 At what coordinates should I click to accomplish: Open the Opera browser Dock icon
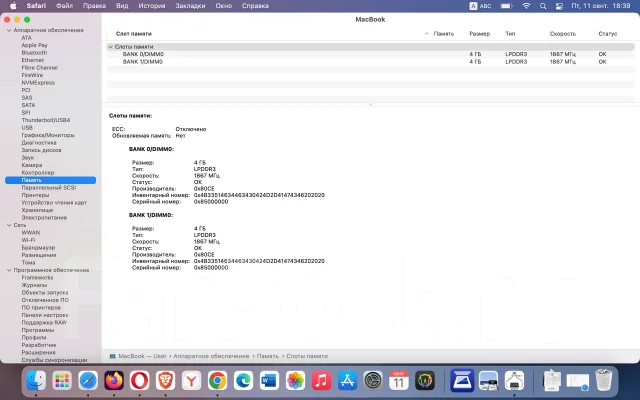(x=140, y=381)
